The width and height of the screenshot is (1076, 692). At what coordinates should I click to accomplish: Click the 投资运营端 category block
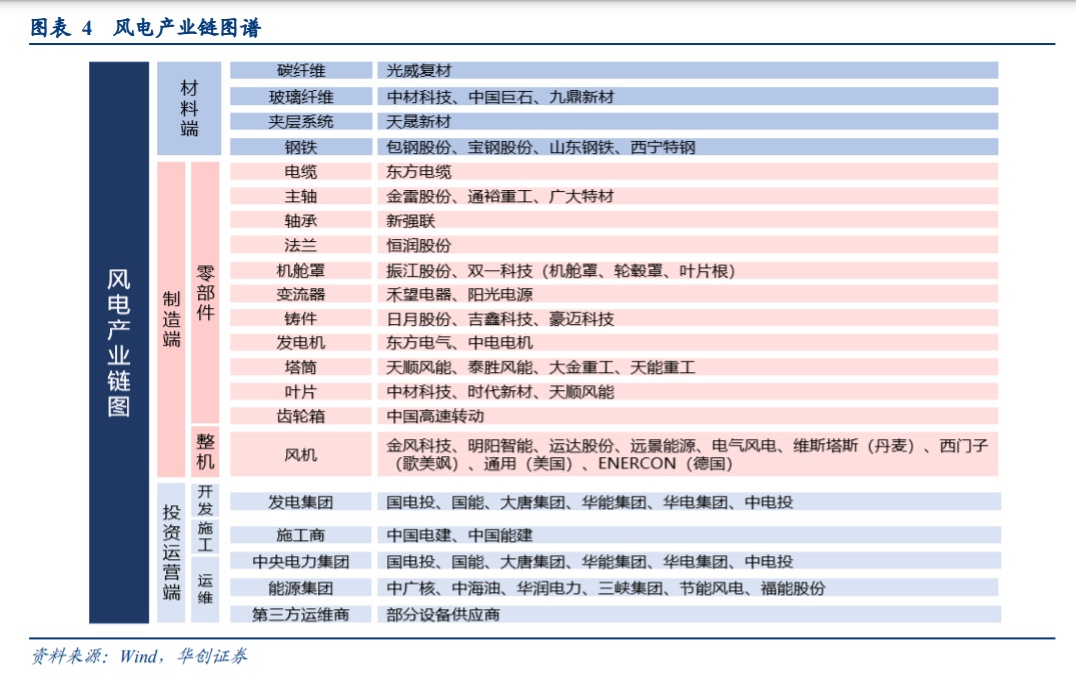coord(172,553)
